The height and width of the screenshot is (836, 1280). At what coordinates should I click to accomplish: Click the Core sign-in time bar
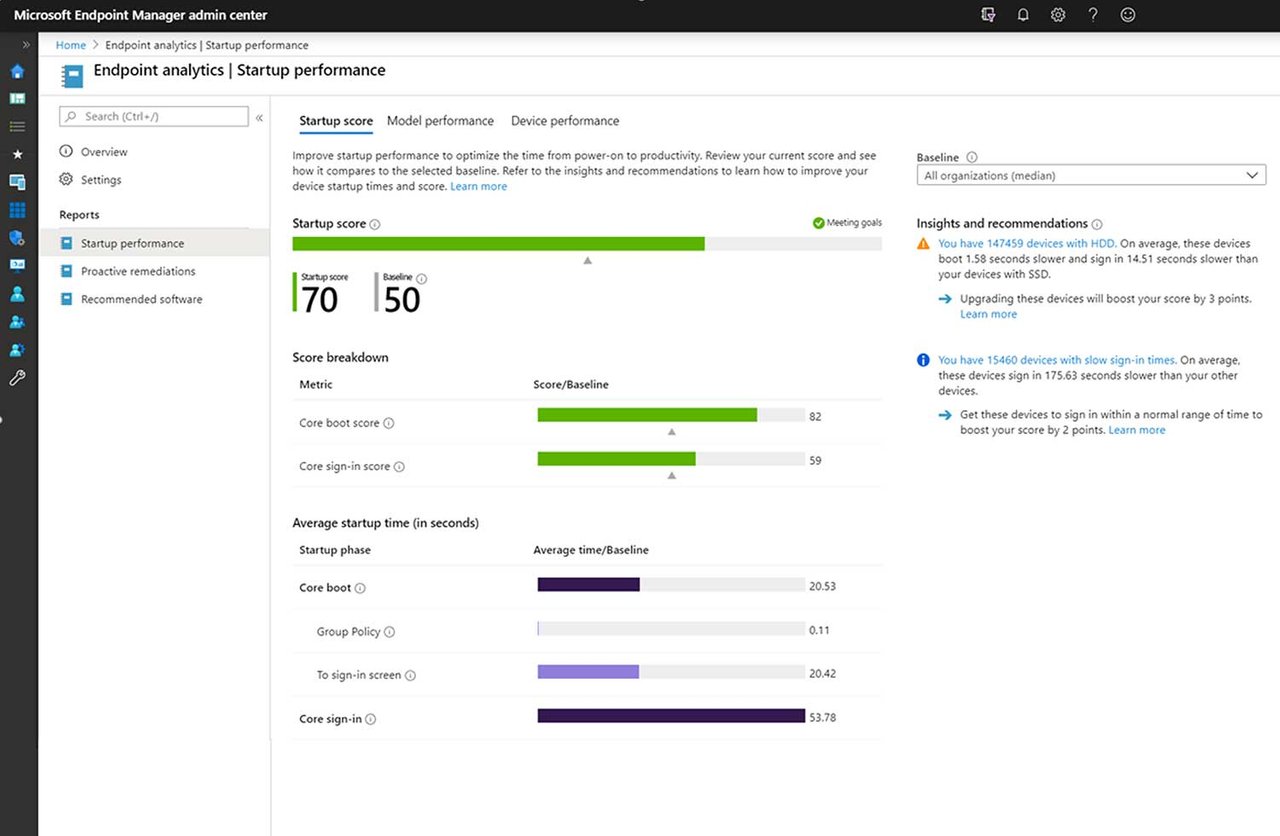click(x=671, y=716)
